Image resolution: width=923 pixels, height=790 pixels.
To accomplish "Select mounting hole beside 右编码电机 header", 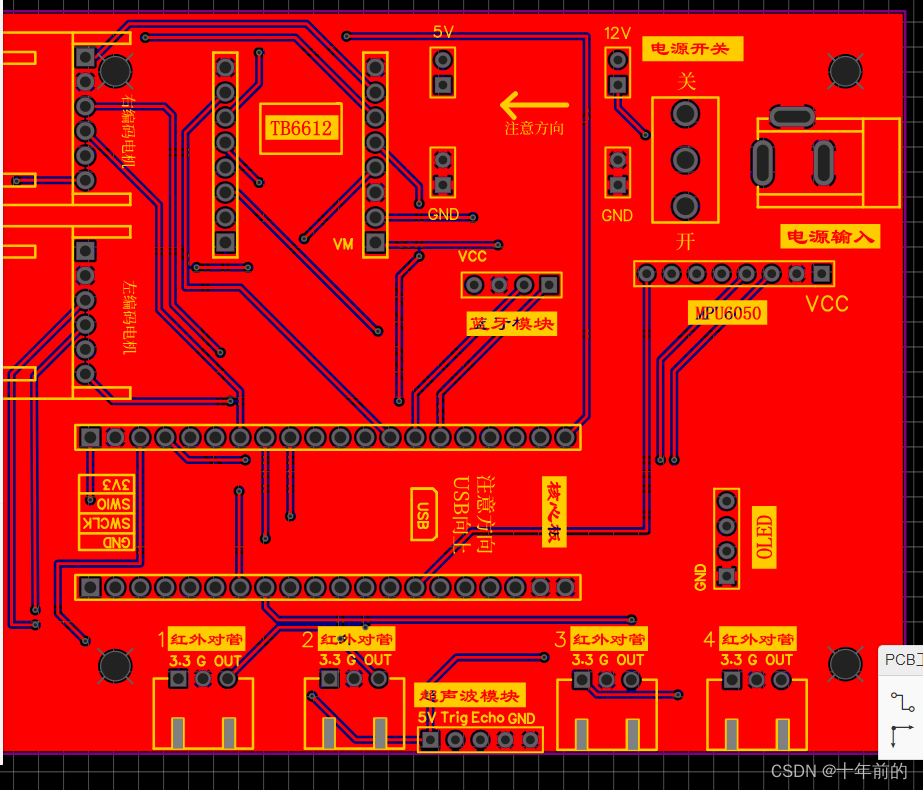I will click(115, 71).
